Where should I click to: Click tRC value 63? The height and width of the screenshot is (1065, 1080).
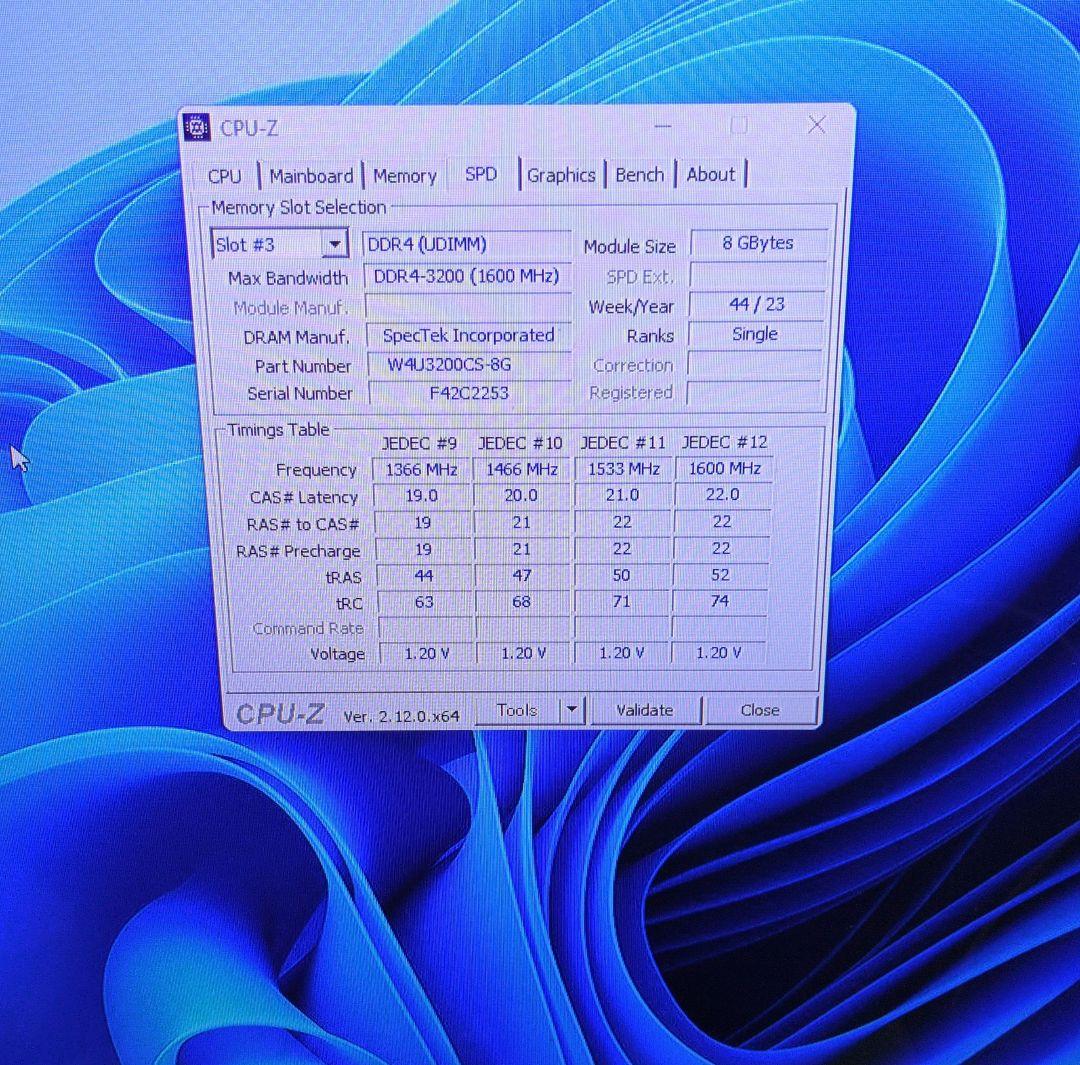(x=424, y=602)
